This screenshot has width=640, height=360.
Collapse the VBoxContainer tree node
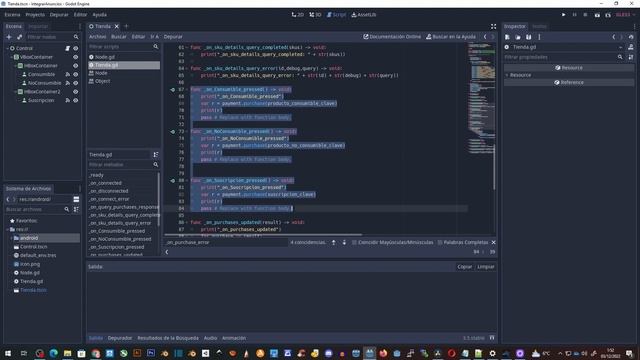coord(11,57)
